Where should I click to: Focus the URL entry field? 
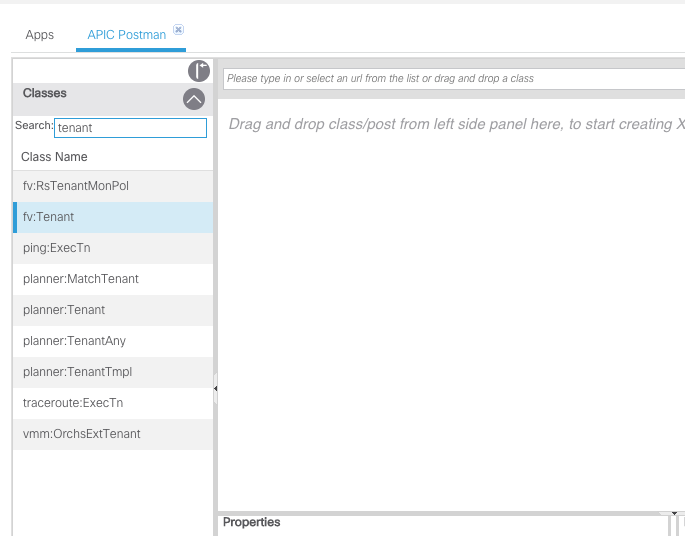point(450,78)
